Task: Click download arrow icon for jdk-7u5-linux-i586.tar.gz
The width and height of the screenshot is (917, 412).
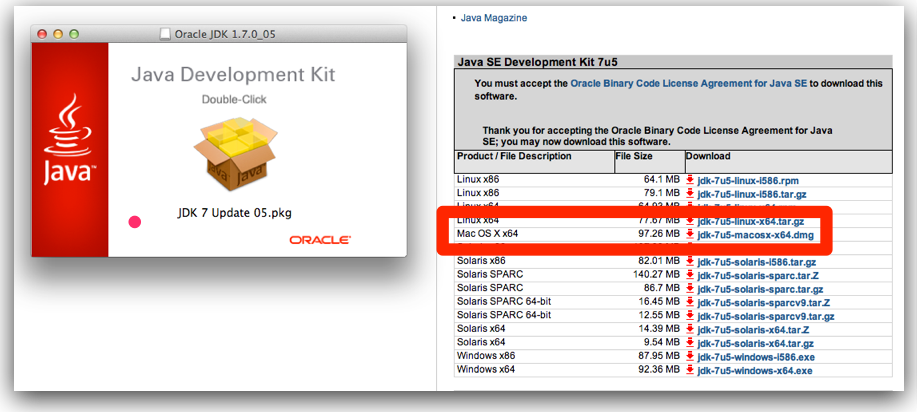Action: coord(690,193)
